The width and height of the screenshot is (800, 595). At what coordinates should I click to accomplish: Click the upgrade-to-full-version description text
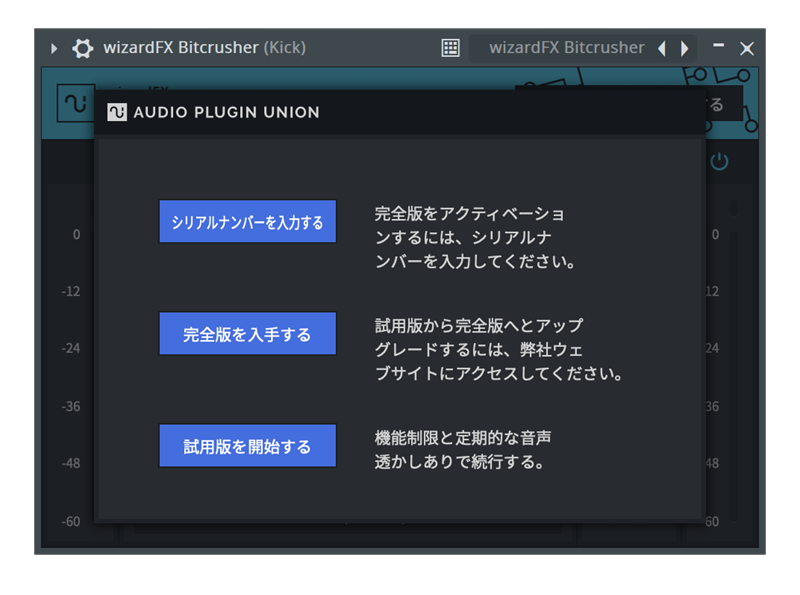click(498, 350)
